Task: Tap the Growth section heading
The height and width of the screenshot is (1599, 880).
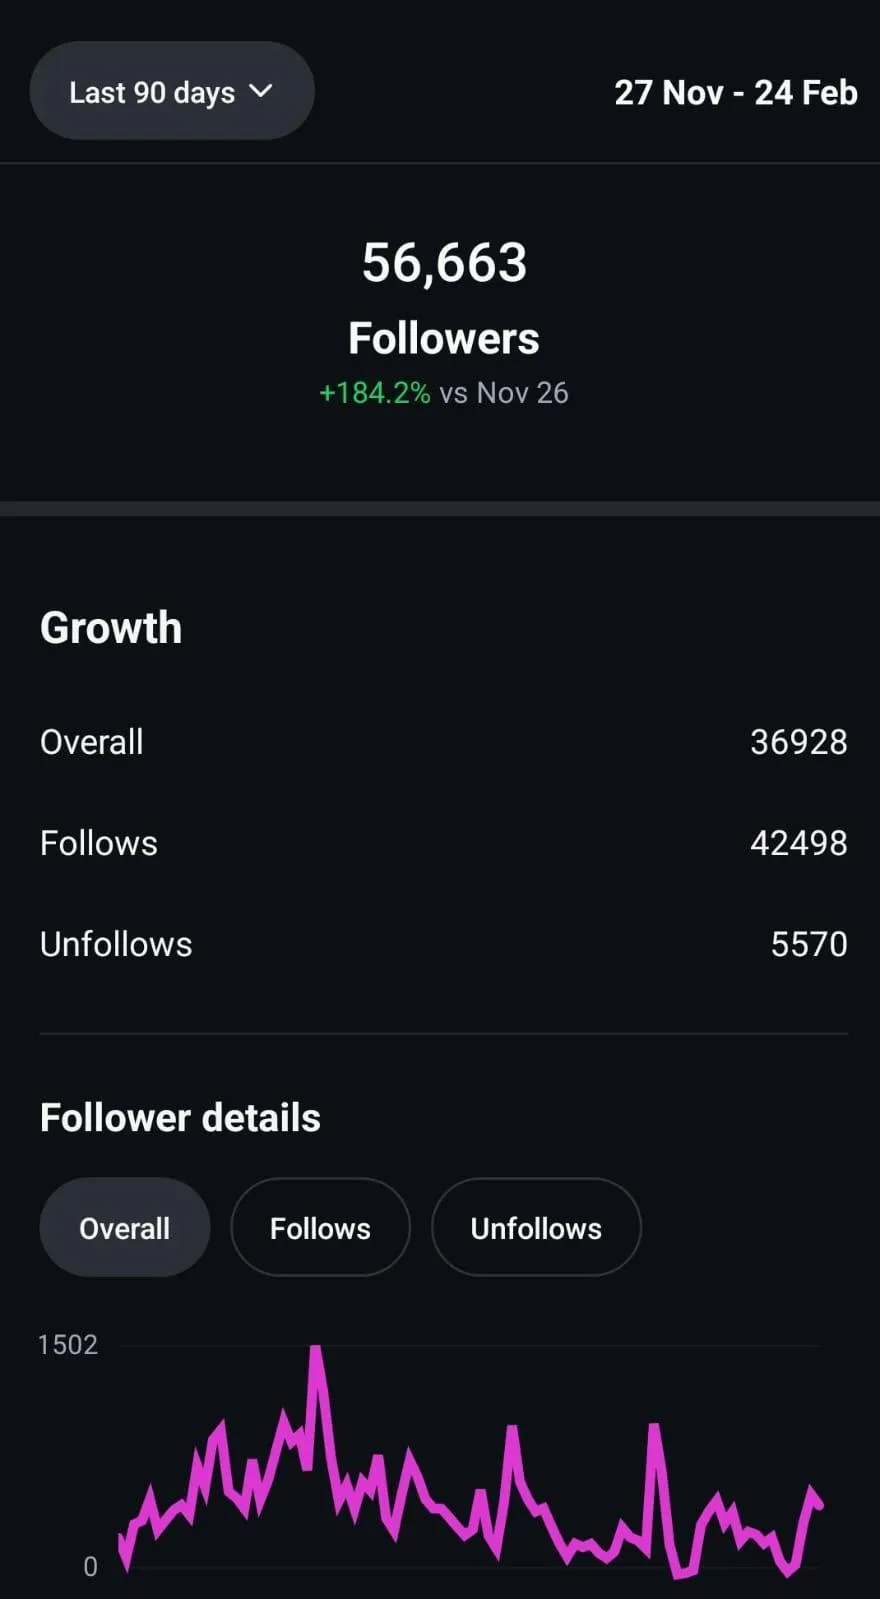Action: (x=111, y=628)
